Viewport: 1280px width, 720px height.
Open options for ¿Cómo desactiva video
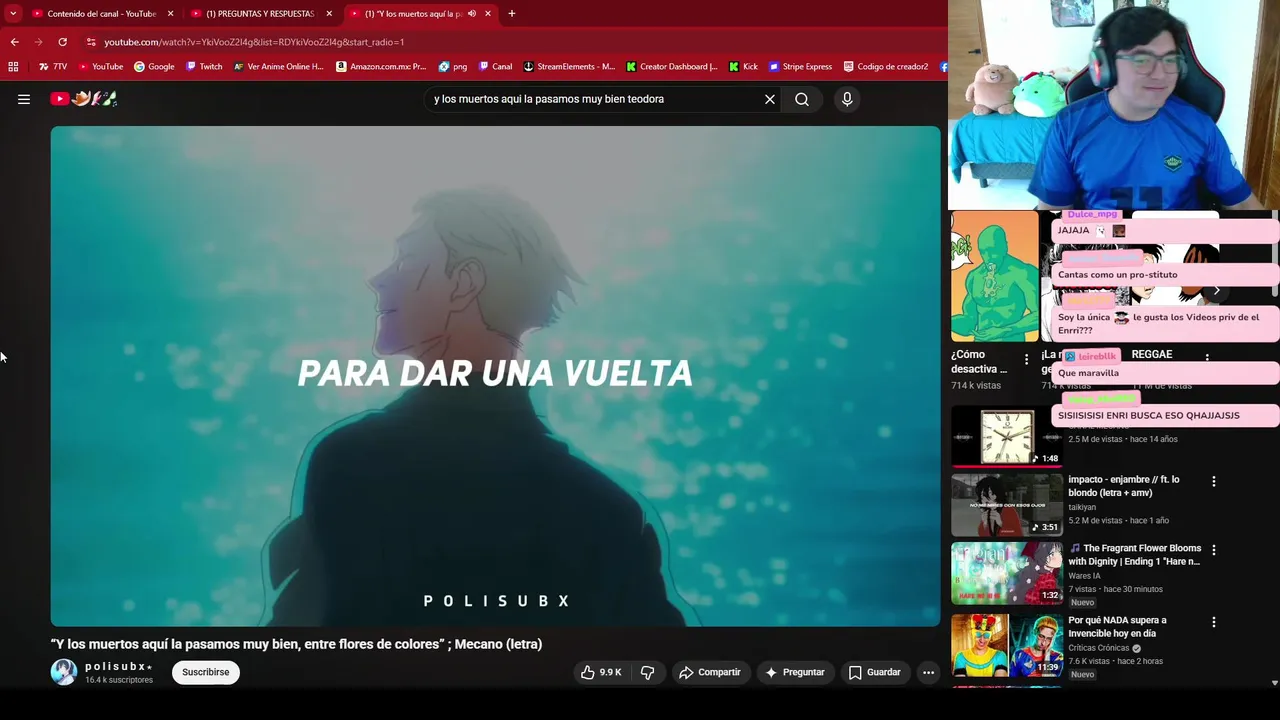[x=1026, y=358]
